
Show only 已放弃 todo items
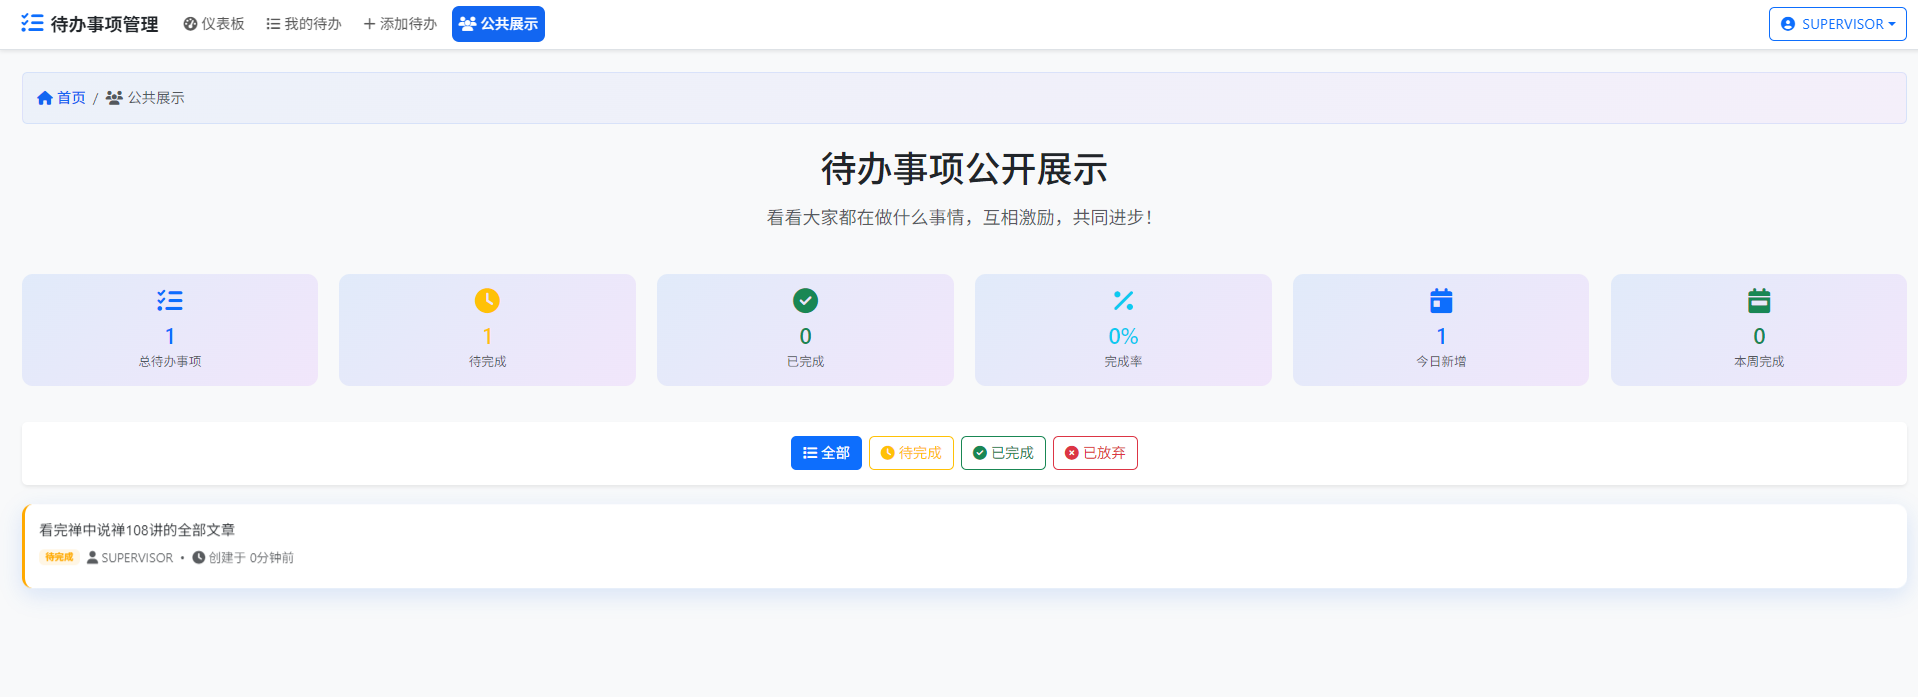pyautogui.click(x=1095, y=453)
